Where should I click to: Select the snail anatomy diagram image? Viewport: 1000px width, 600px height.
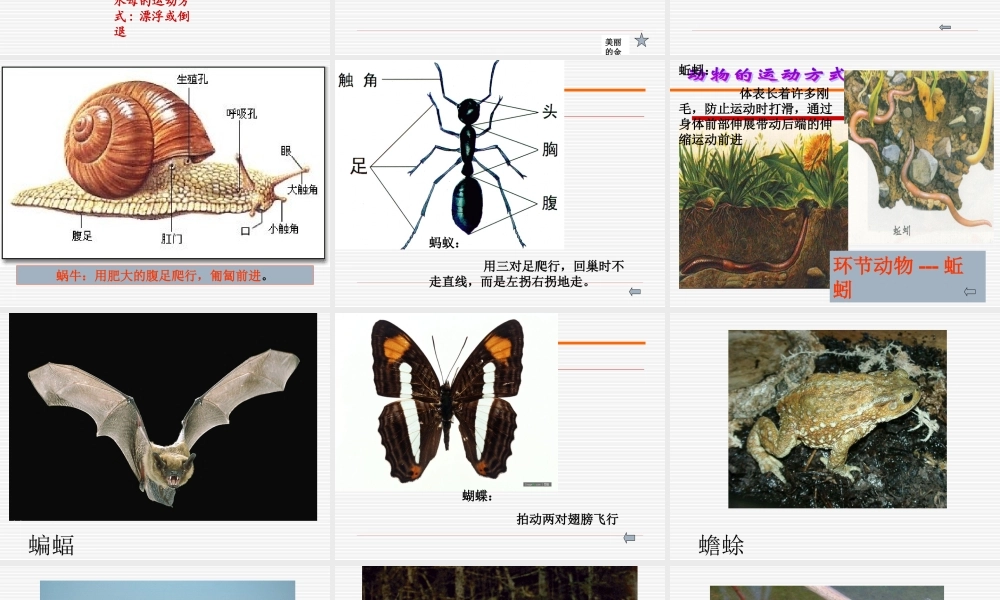click(164, 160)
